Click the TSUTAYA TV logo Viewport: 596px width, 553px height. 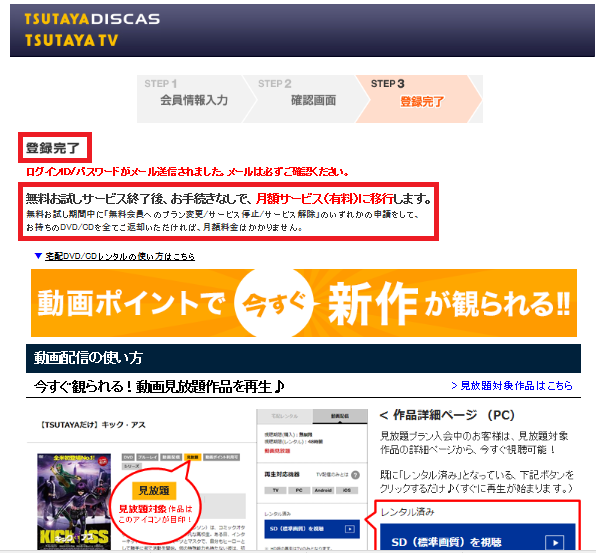click(x=71, y=40)
